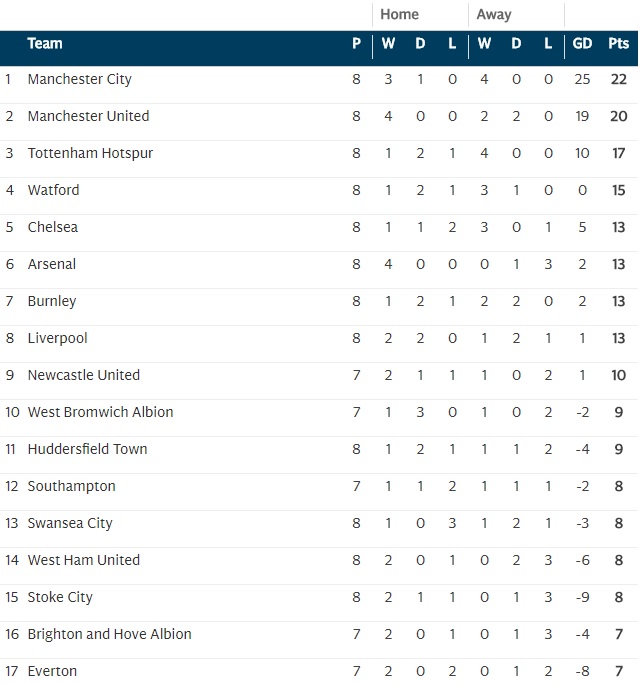Screen dimensions: 642x684
Task: Click the Home group header label
Action: coord(400,15)
